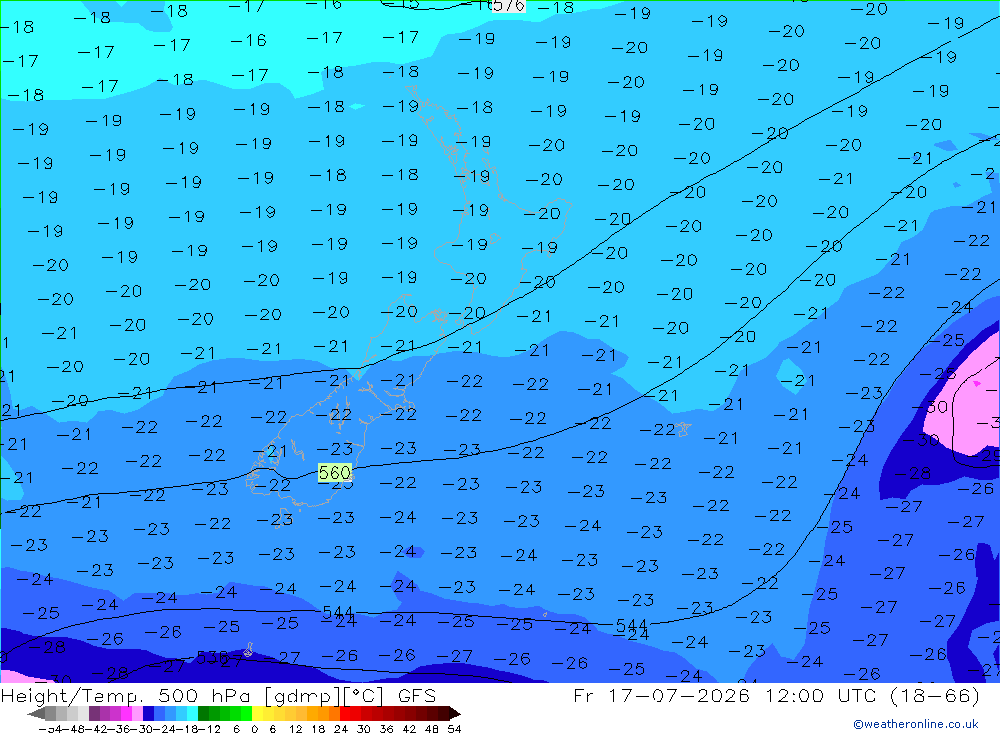The image size is (1000, 733).
Task: Click the 536 contour label near bottom left
Action: (212, 658)
